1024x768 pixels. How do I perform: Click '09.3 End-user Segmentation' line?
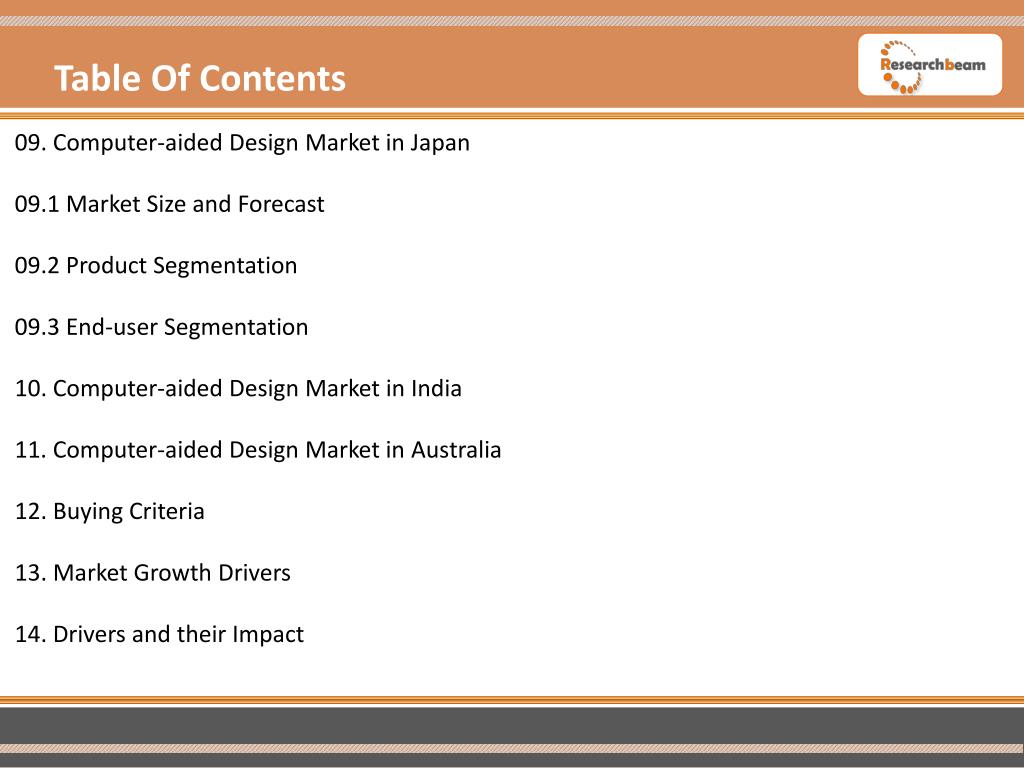point(161,327)
